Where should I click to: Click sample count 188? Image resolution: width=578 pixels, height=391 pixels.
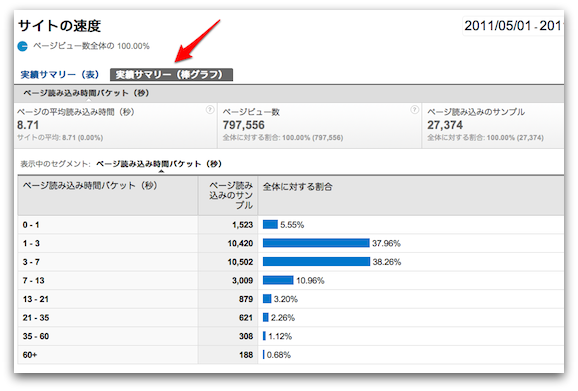tap(246, 355)
